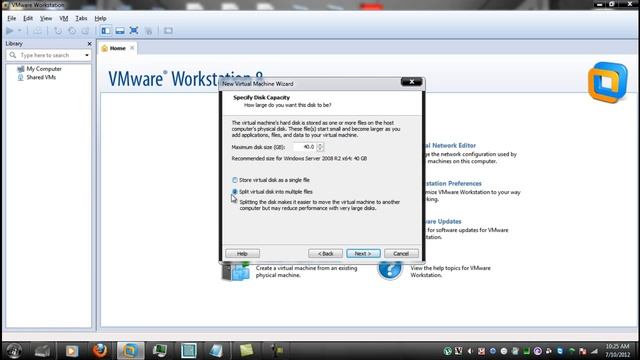Close the Library panel
Viewport: 640px width, 360px height.
(x=89, y=44)
